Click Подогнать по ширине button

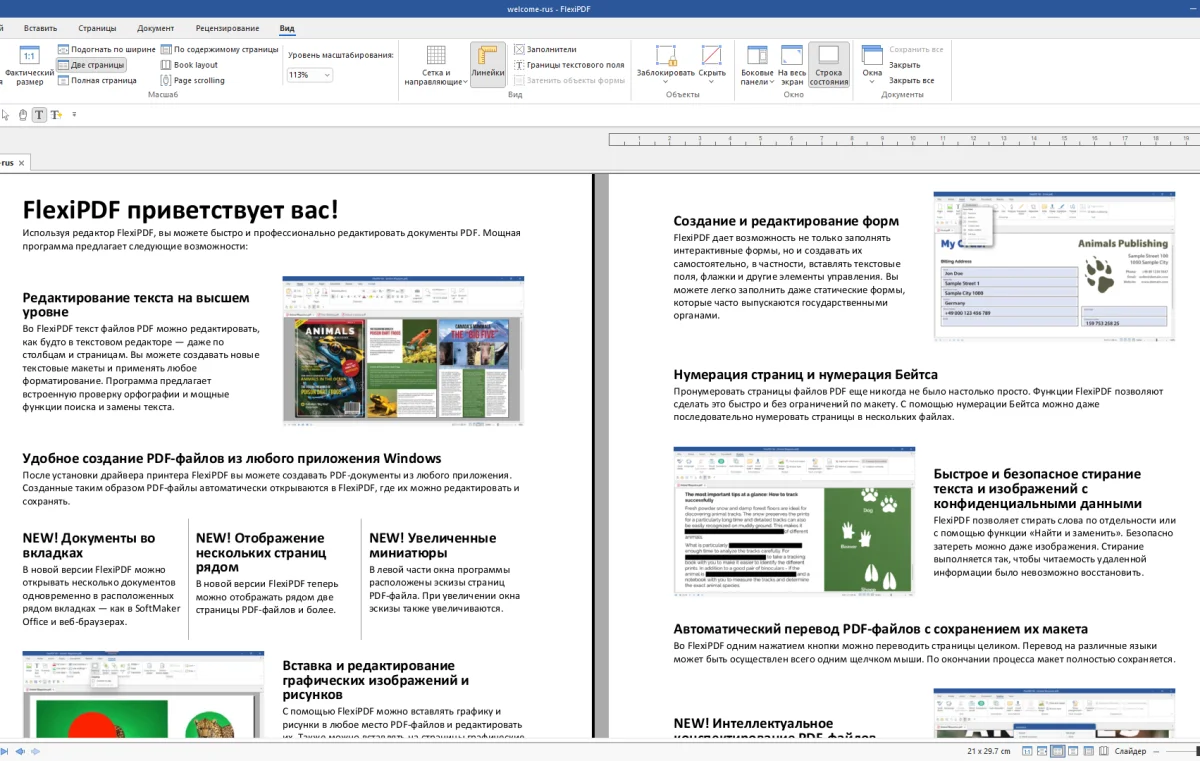[x=107, y=49]
